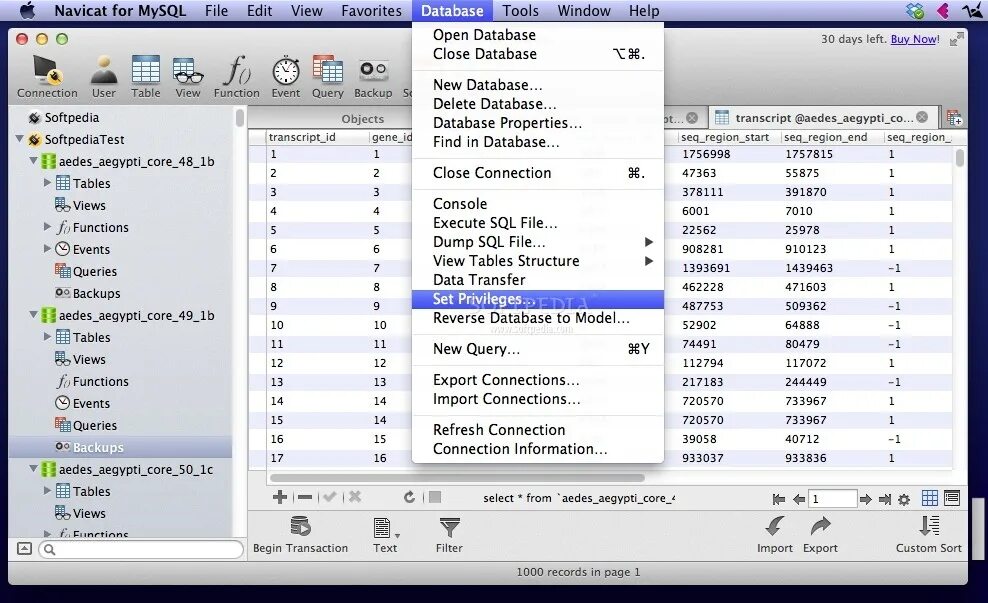Expand Events under aedes_aegypti_core_48_1b
Viewport: 988px width, 603px height.
tap(47, 249)
